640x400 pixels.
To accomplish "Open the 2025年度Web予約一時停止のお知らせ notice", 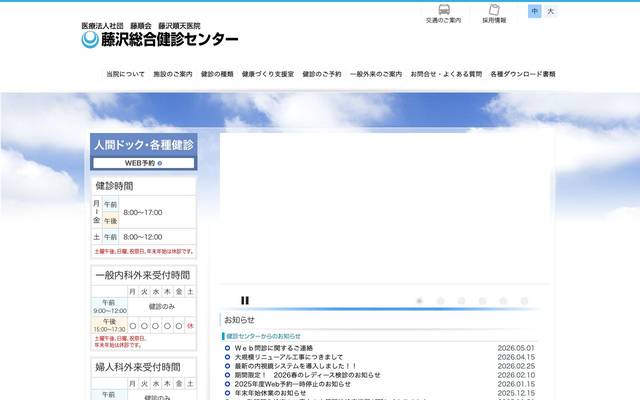I will (292, 384).
